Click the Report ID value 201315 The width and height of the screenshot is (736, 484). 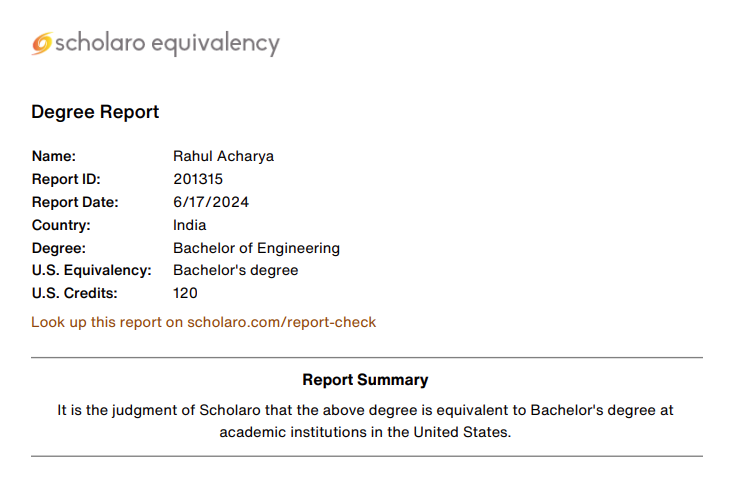click(198, 179)
